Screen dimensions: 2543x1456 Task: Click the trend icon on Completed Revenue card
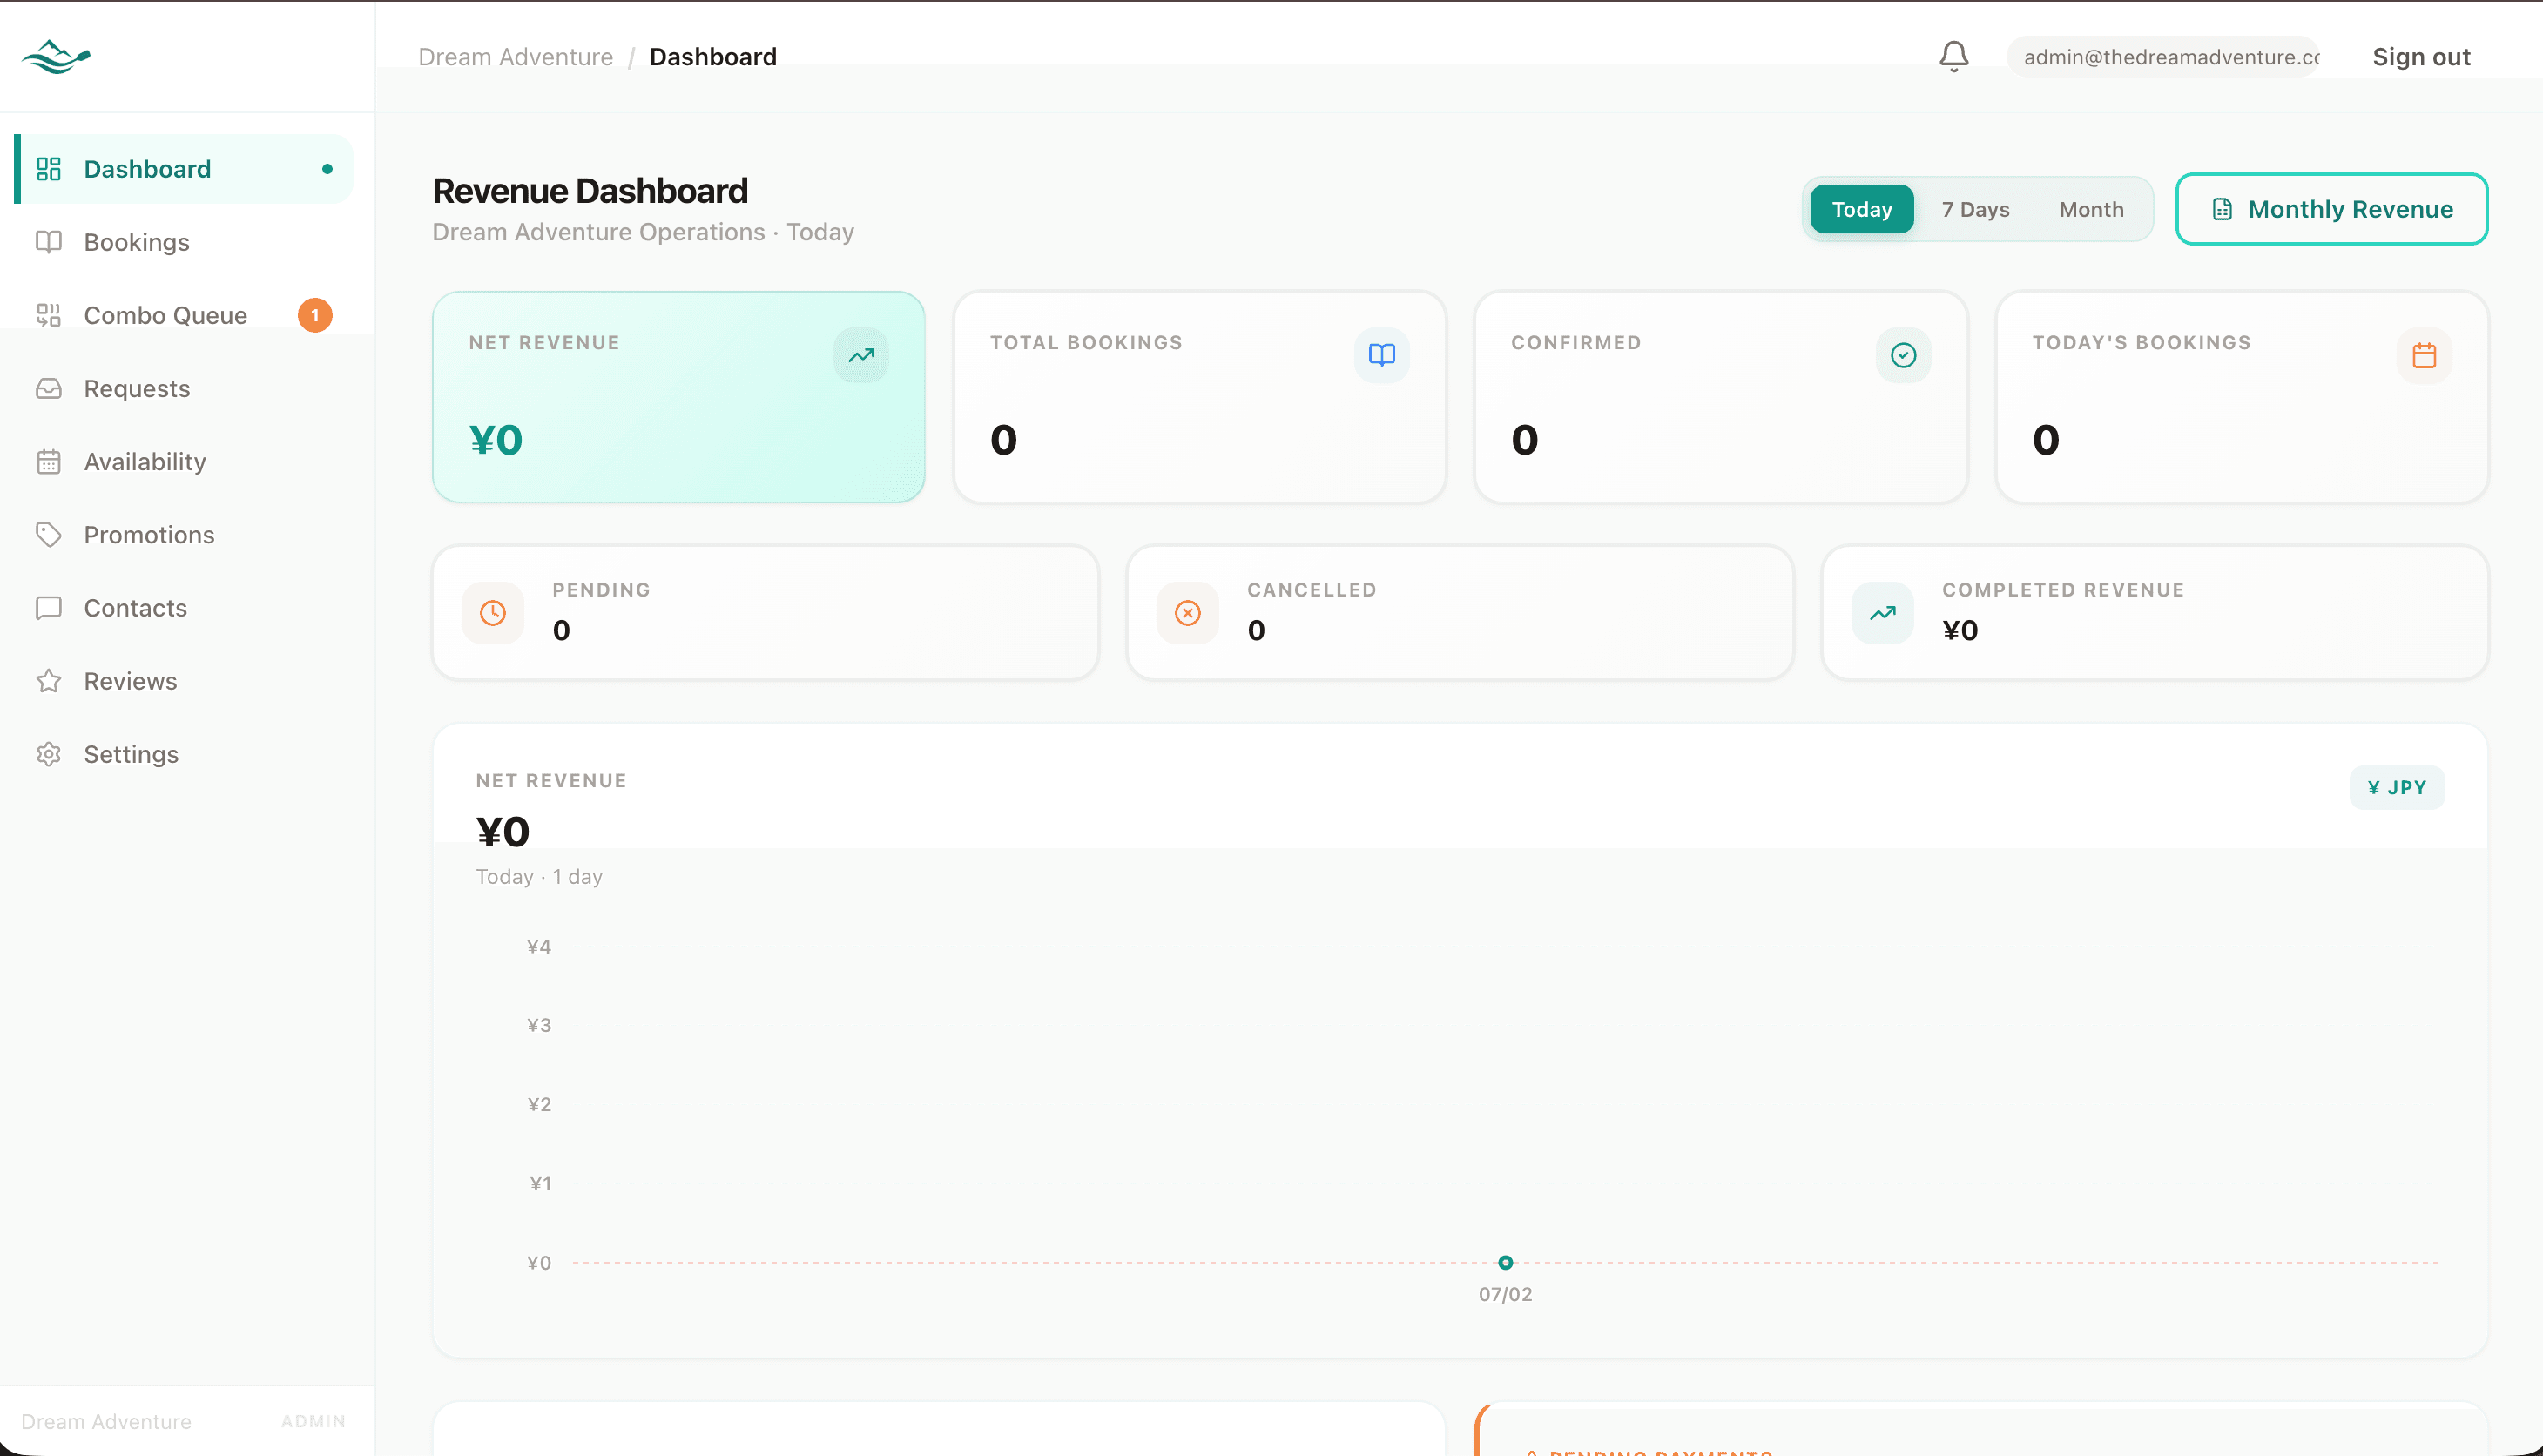[1883, 613]
